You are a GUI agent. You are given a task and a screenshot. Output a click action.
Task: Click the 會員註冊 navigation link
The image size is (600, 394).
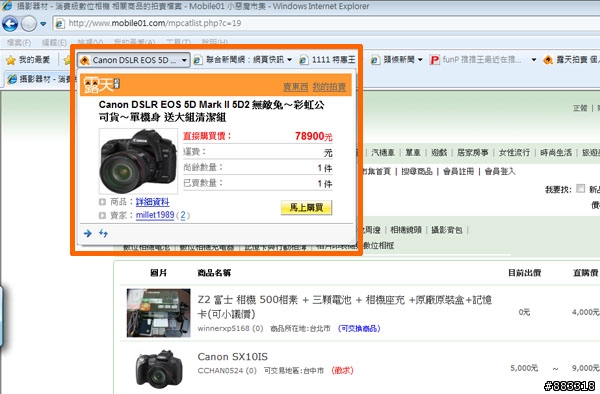458,171
